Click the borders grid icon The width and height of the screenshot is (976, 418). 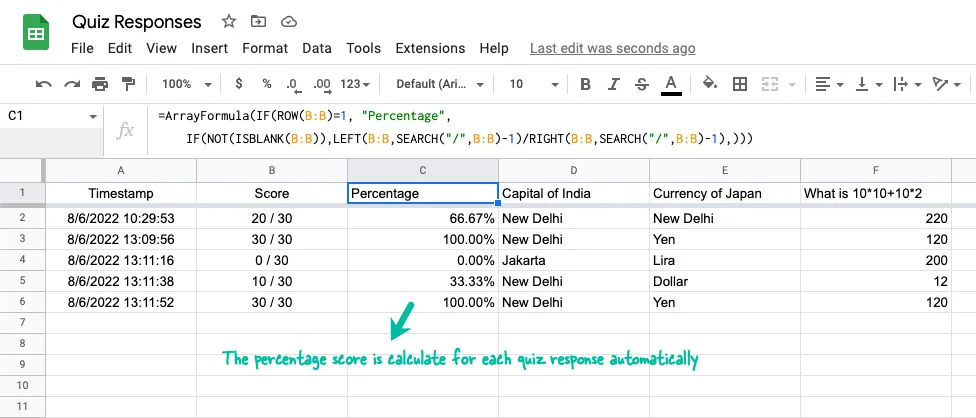(740, 84)
